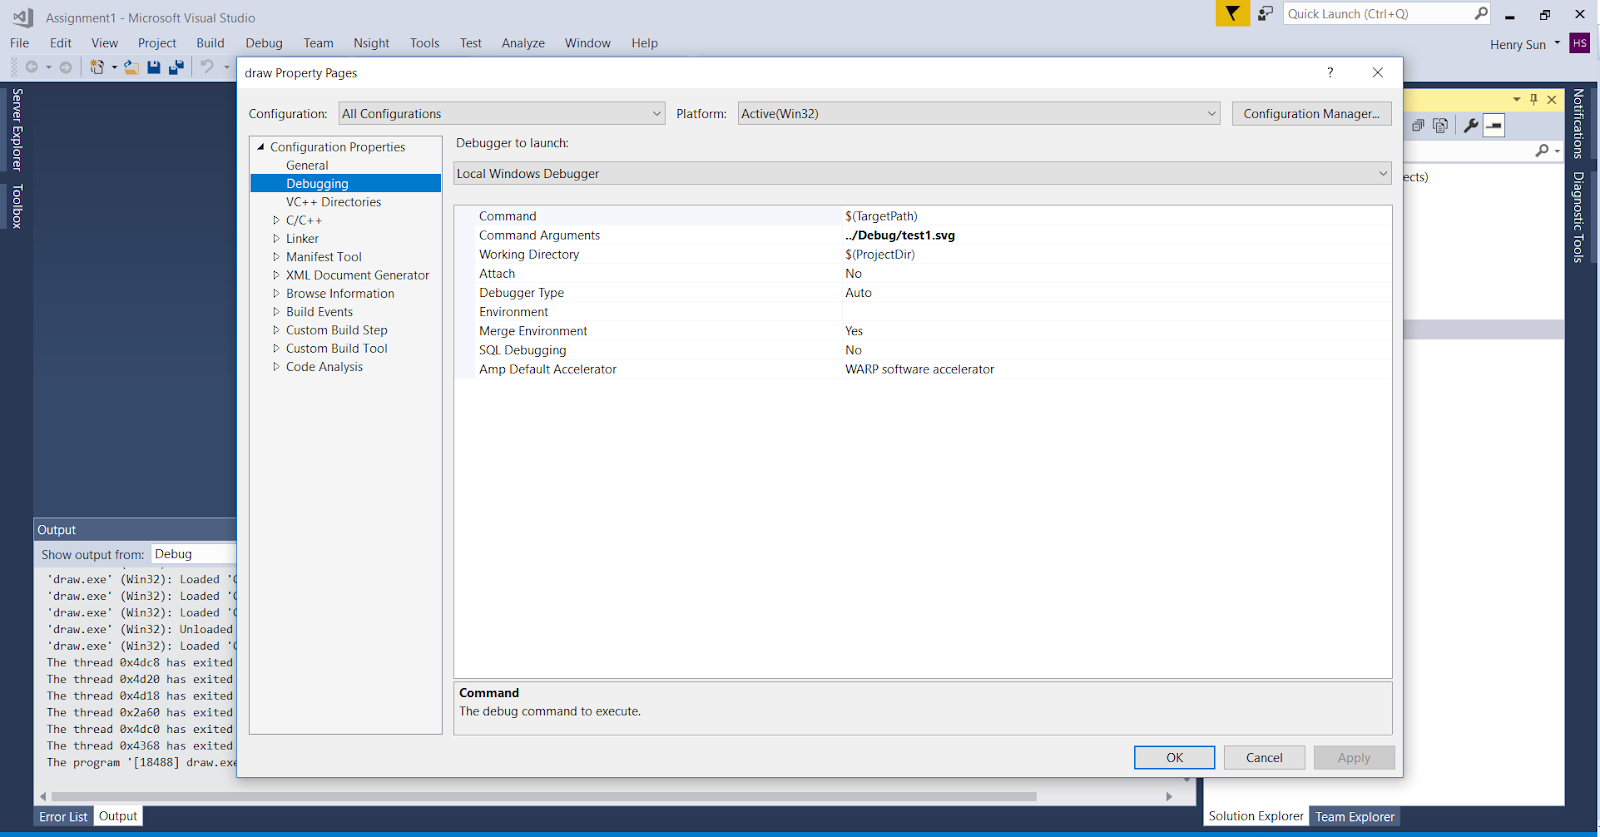This screenshot has width=1600, height=837.
Task: Open the Nsight menu
Action: [371, 43]
